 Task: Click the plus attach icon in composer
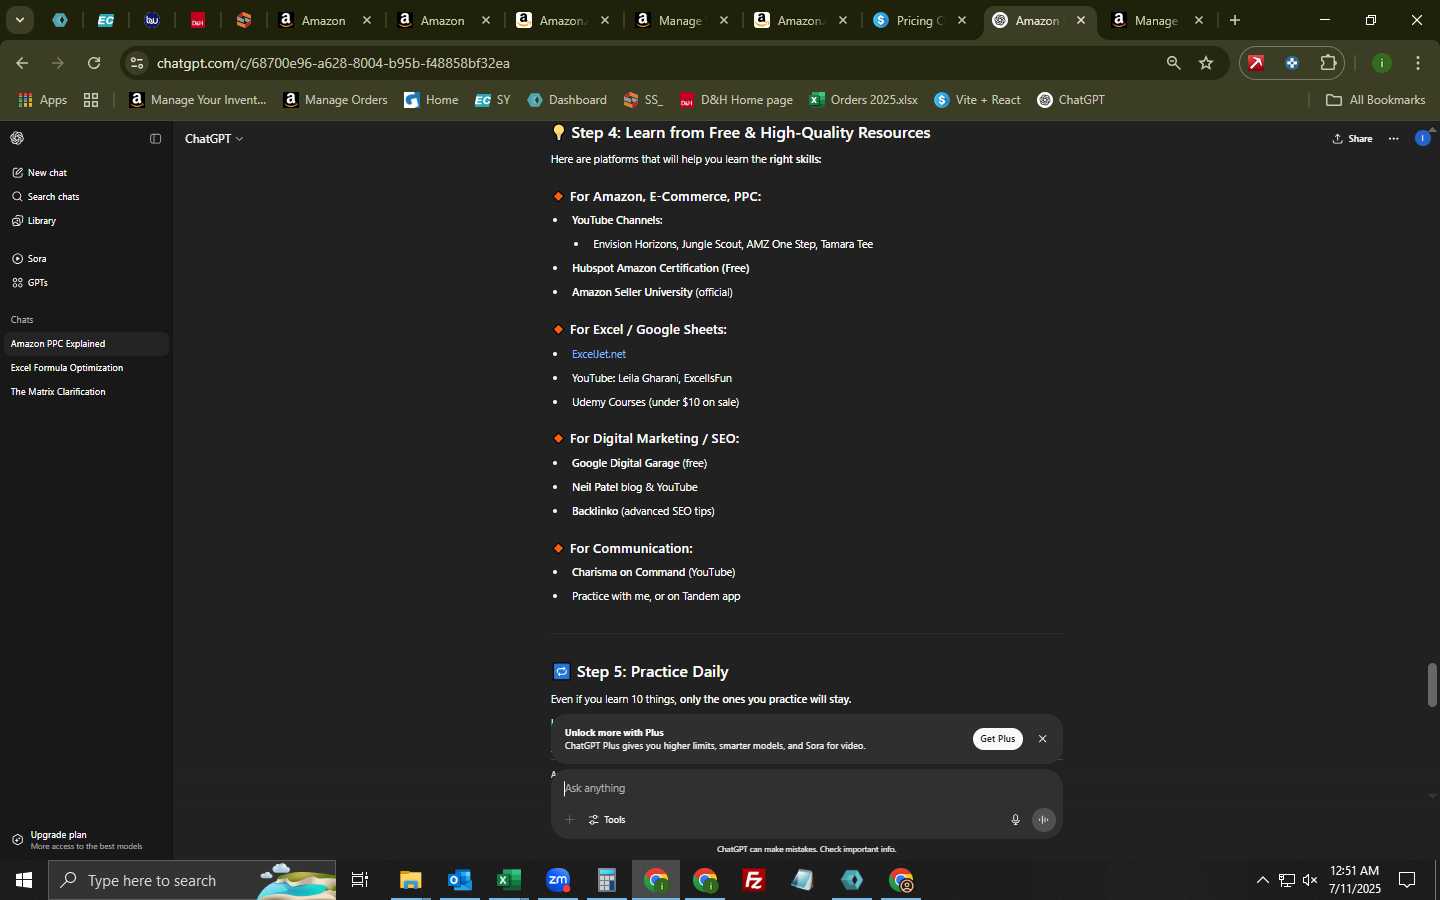point(569,820)
